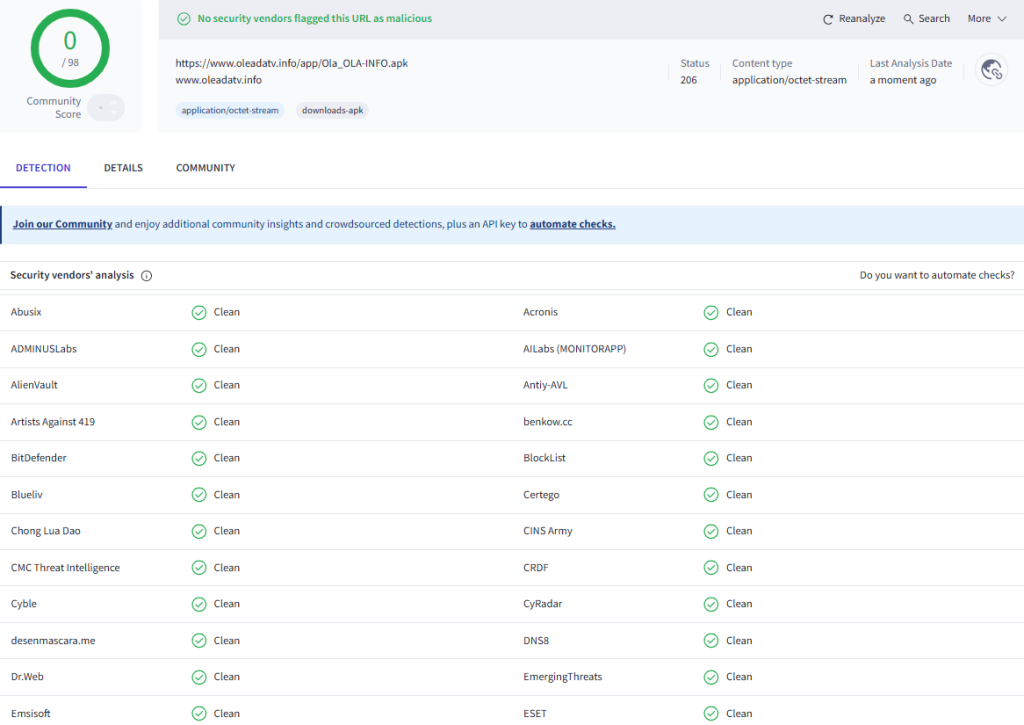This screenshot has width=1024, height=725.
Task: Click the Join our Community link
Action: coord(62,224)
